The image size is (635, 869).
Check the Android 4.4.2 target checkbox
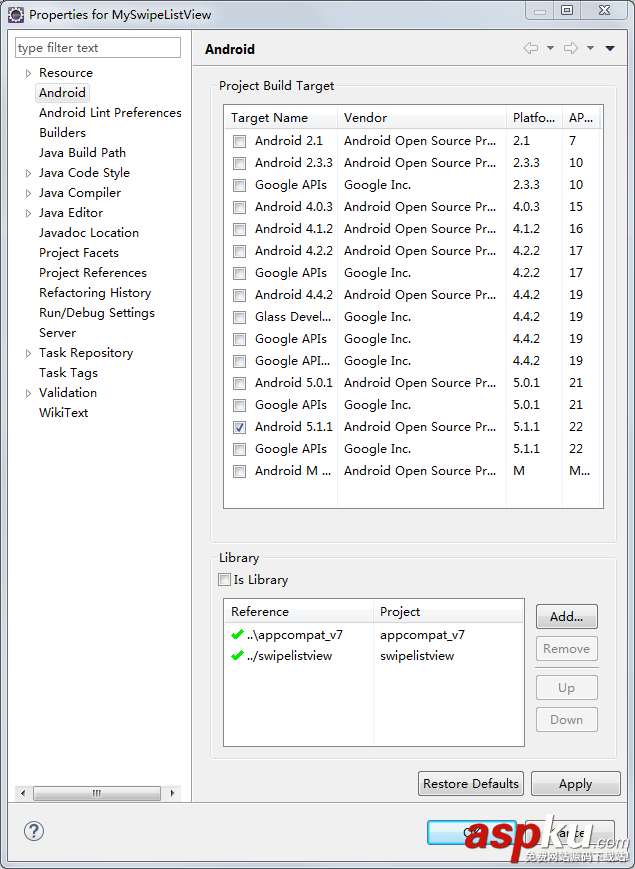coord(239,295)
